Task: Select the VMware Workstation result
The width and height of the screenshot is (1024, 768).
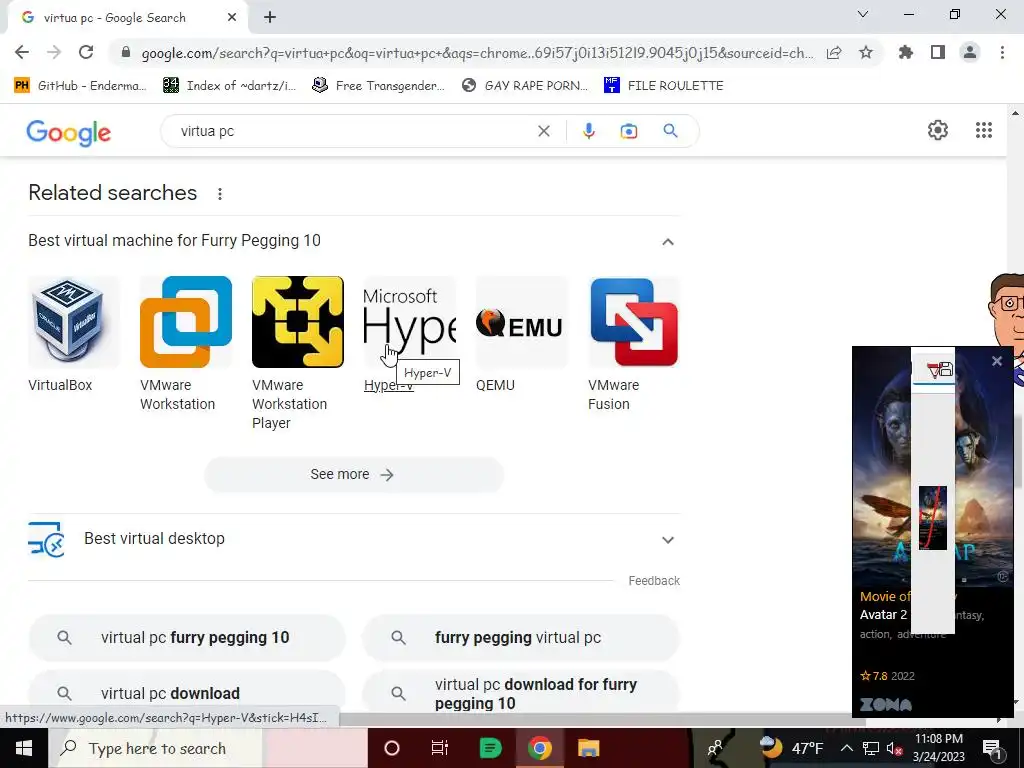Action: coord(186,344)
